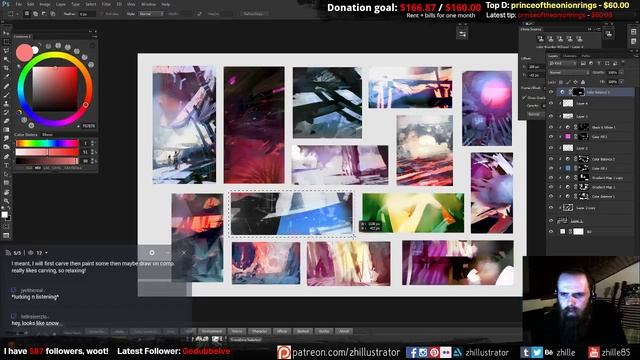Click the hue value stepper arrows
Image resolution: width=640 pixels, height=360 pixels.
click(x=93, y=143)
